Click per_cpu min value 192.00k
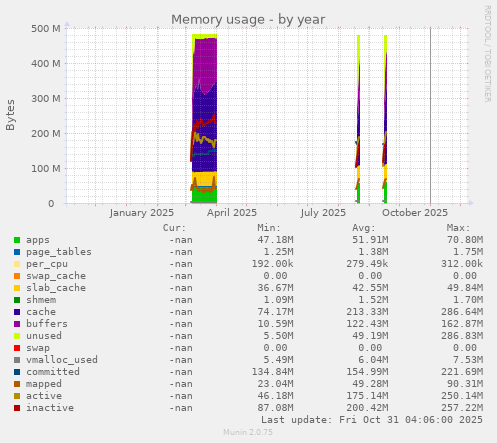Viewport: 497px width, 443px height. (273, 264)
